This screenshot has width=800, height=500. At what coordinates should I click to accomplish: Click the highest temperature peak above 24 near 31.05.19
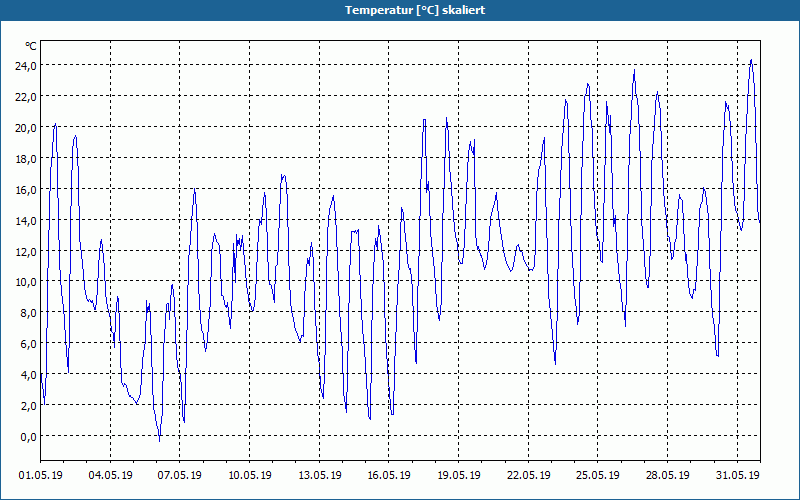[x=751, y=60]
